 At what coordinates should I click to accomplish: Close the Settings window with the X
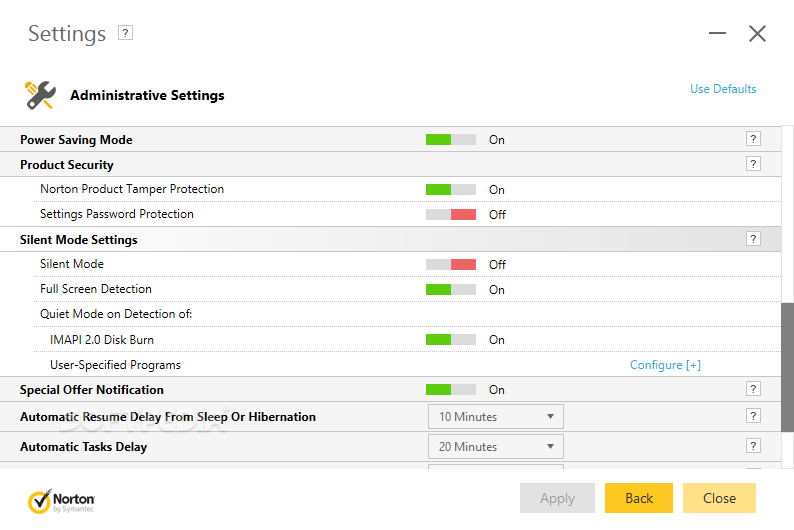(x=757, y=34)
